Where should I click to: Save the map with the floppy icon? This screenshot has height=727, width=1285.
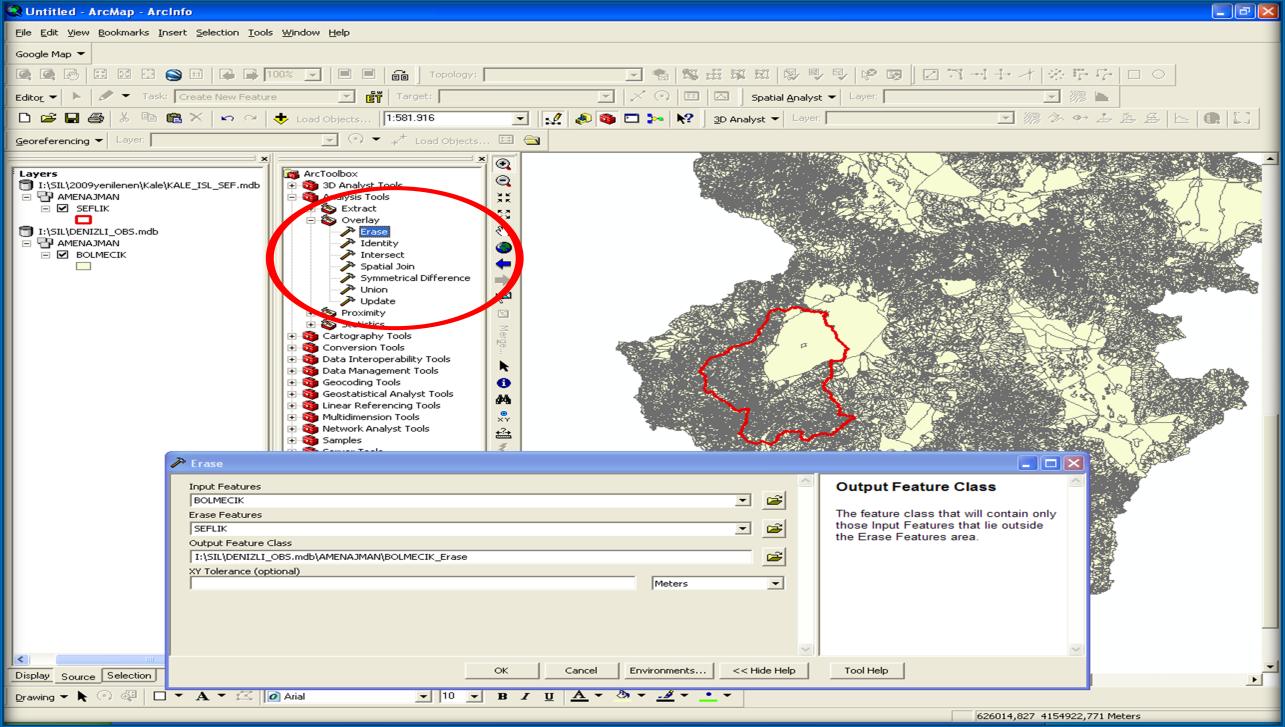pos(71,119)
